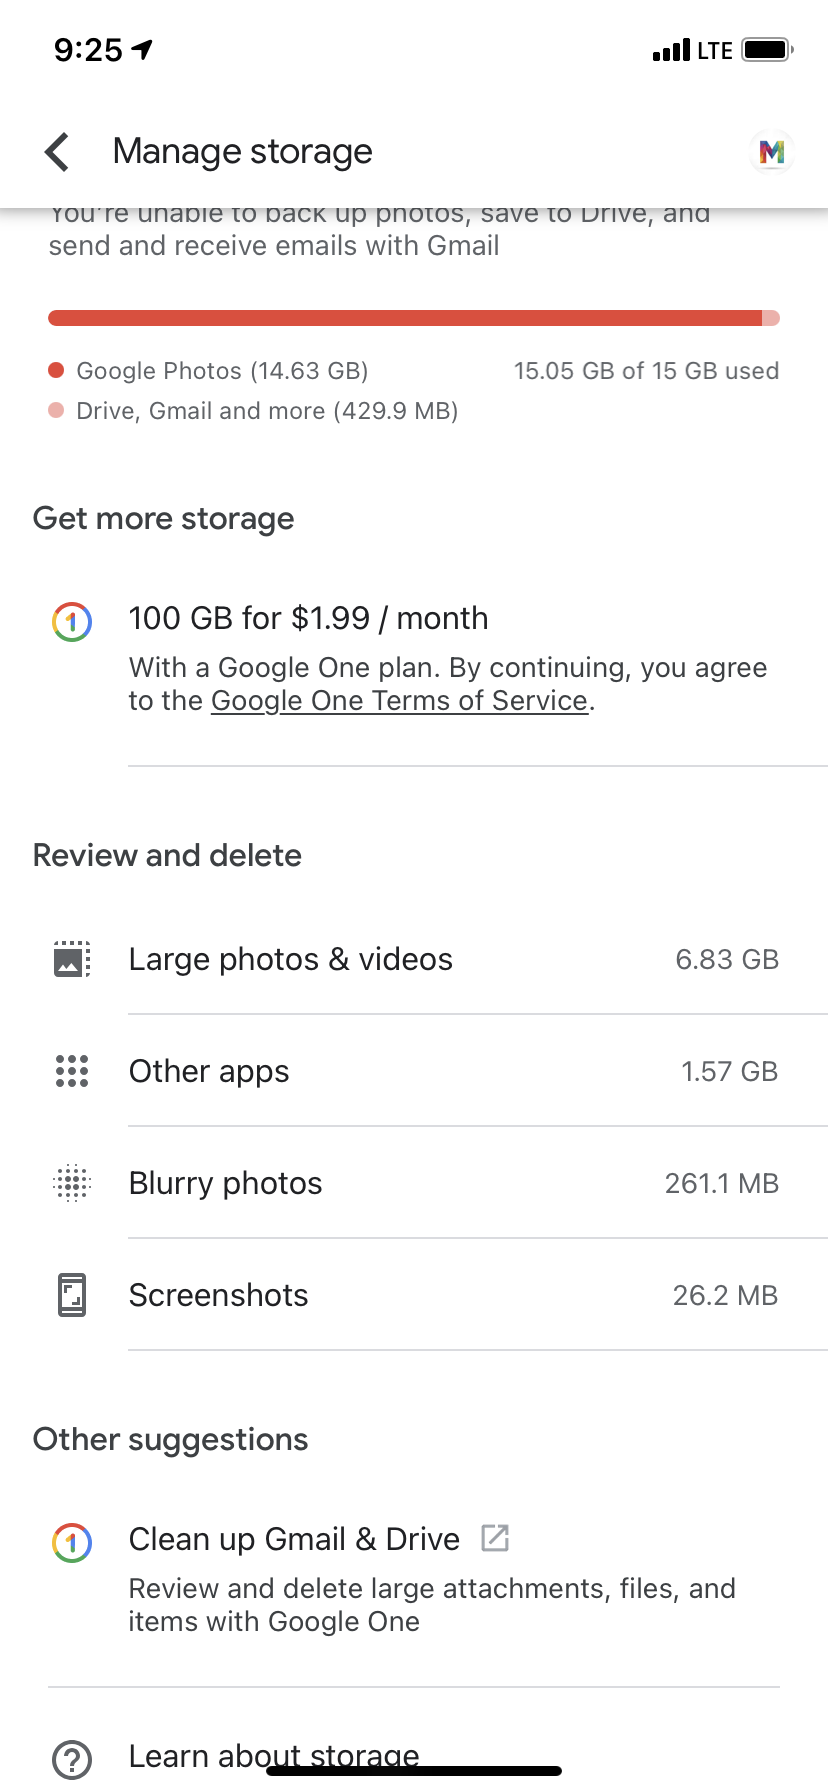Open Google One Terms of Service link
Screen dimensions: 828x1792
399,701
